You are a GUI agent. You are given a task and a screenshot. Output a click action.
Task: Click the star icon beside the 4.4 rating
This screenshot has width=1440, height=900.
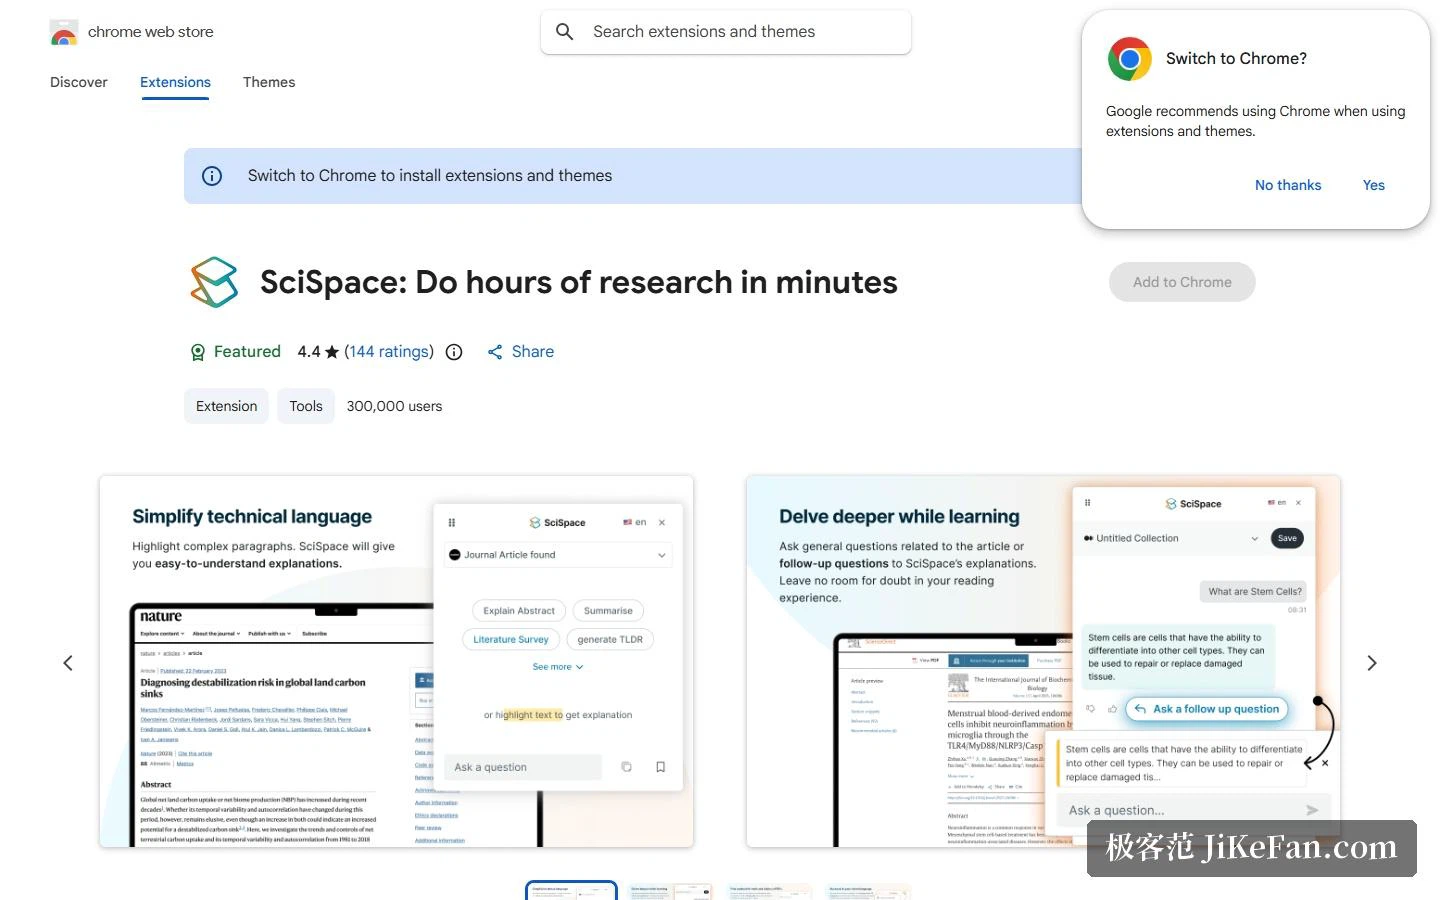pos(332,352)
